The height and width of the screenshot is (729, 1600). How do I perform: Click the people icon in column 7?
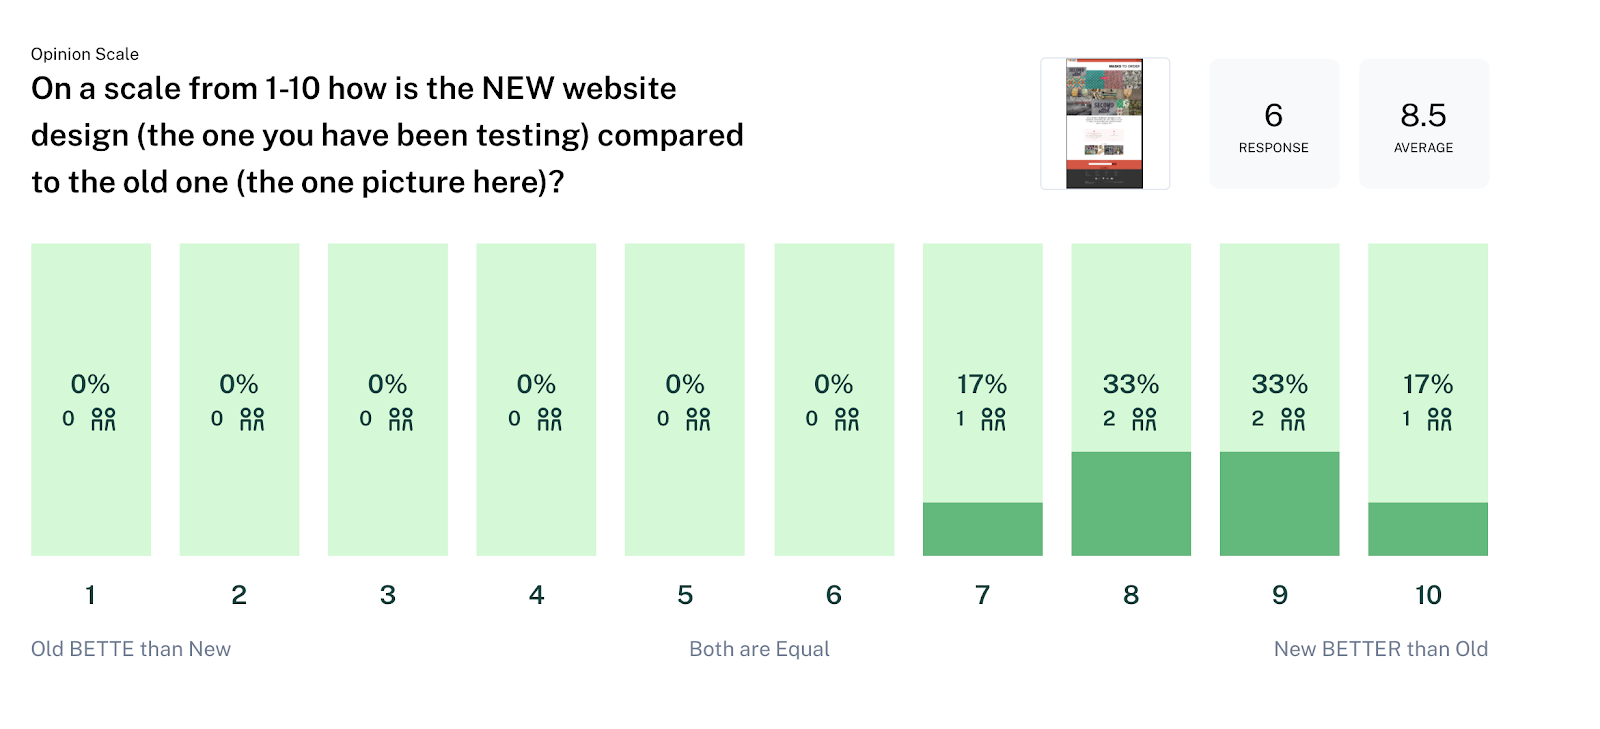(x=993, y=419)
